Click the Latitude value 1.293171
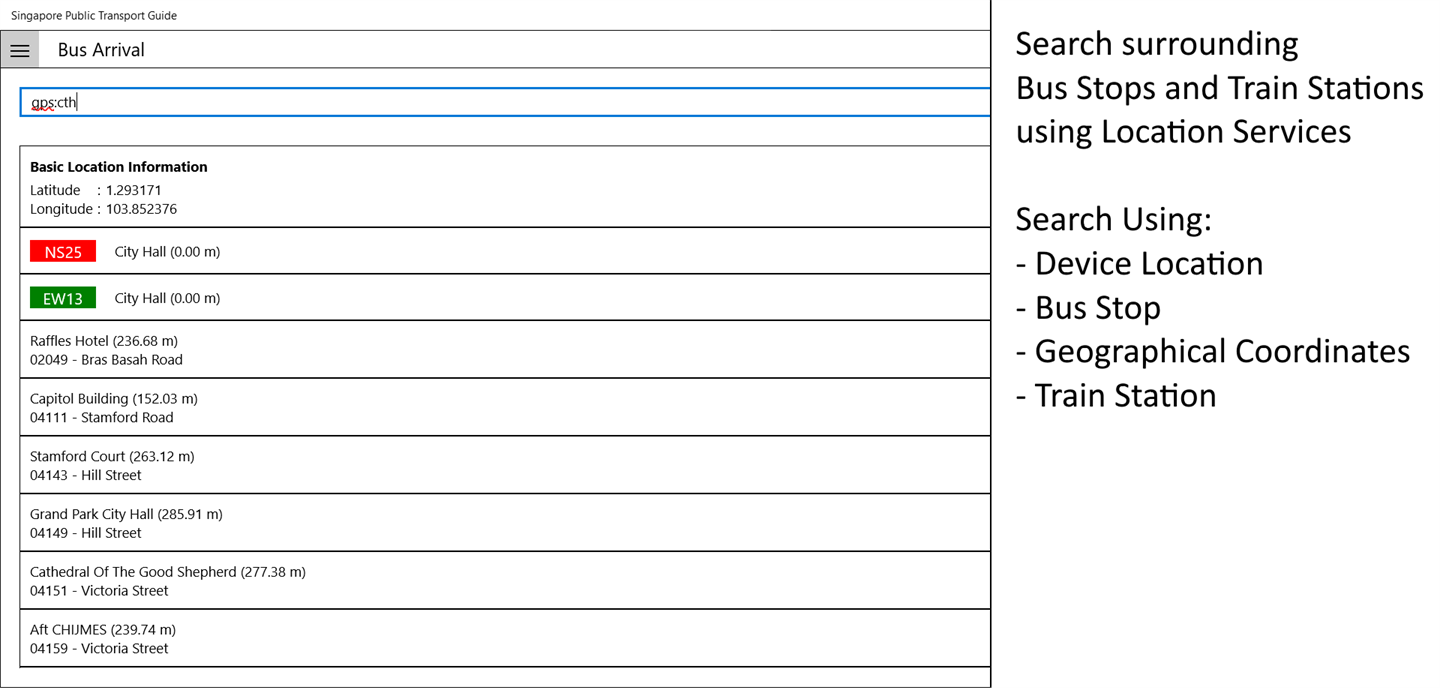This screenshot has width=1440, height=688. pyautogui.click(x=133, y=190)
